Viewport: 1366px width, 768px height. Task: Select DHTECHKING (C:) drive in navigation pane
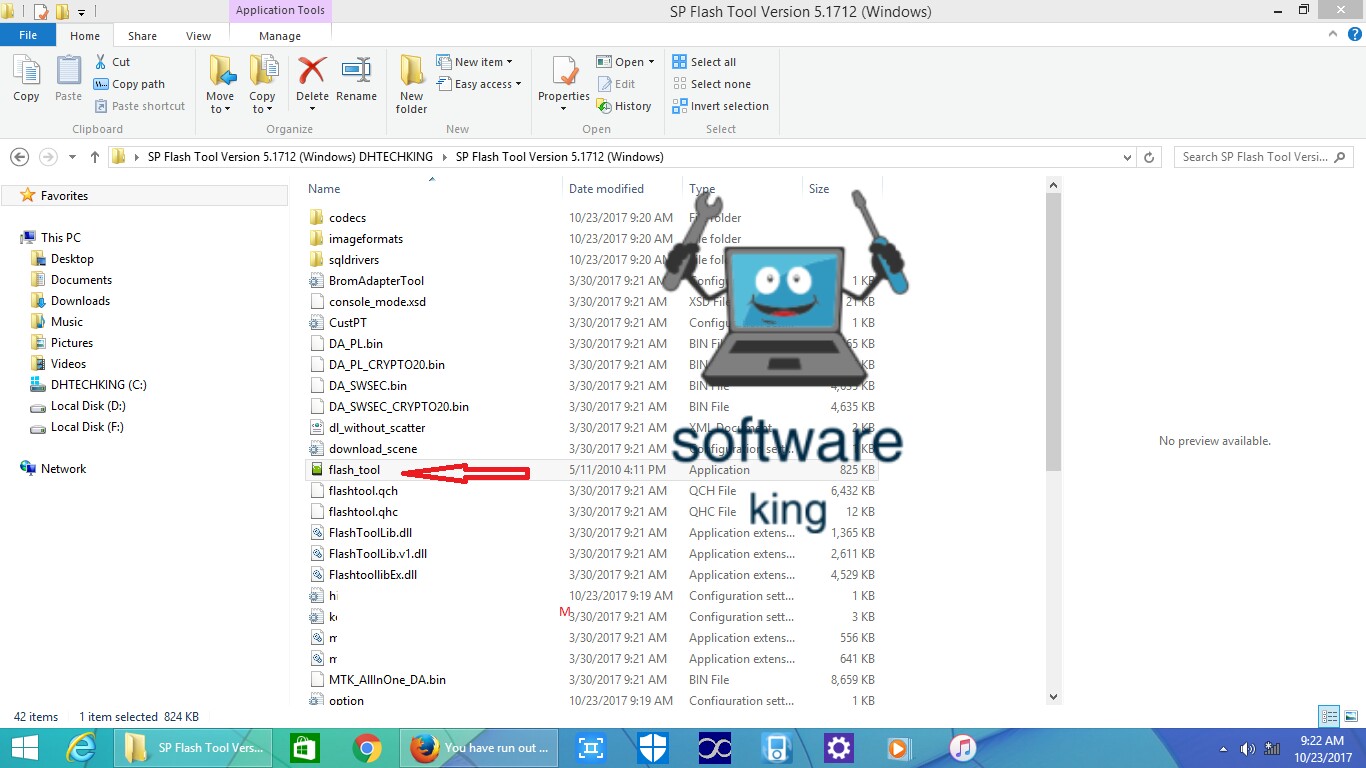point(98,385)
